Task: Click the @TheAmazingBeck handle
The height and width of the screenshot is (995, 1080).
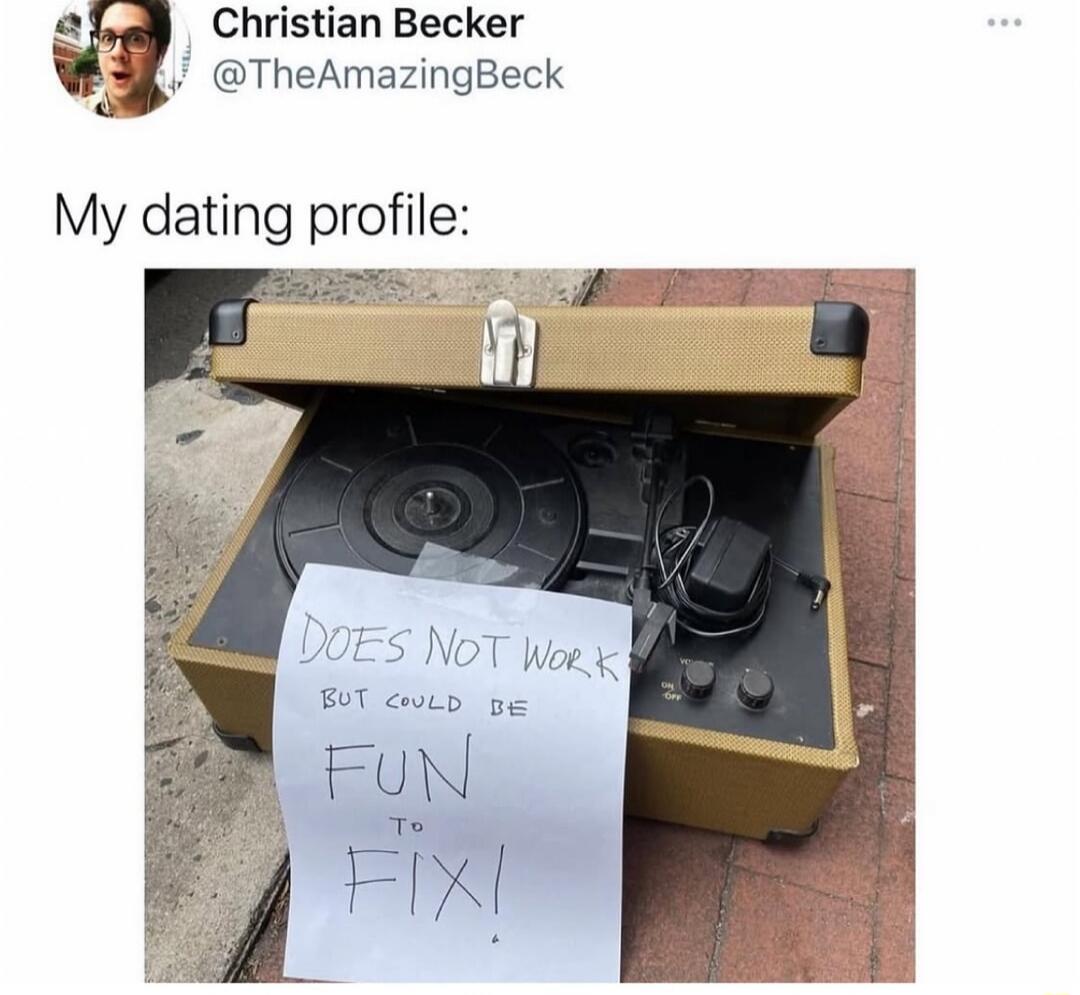Action: (388, 76)
